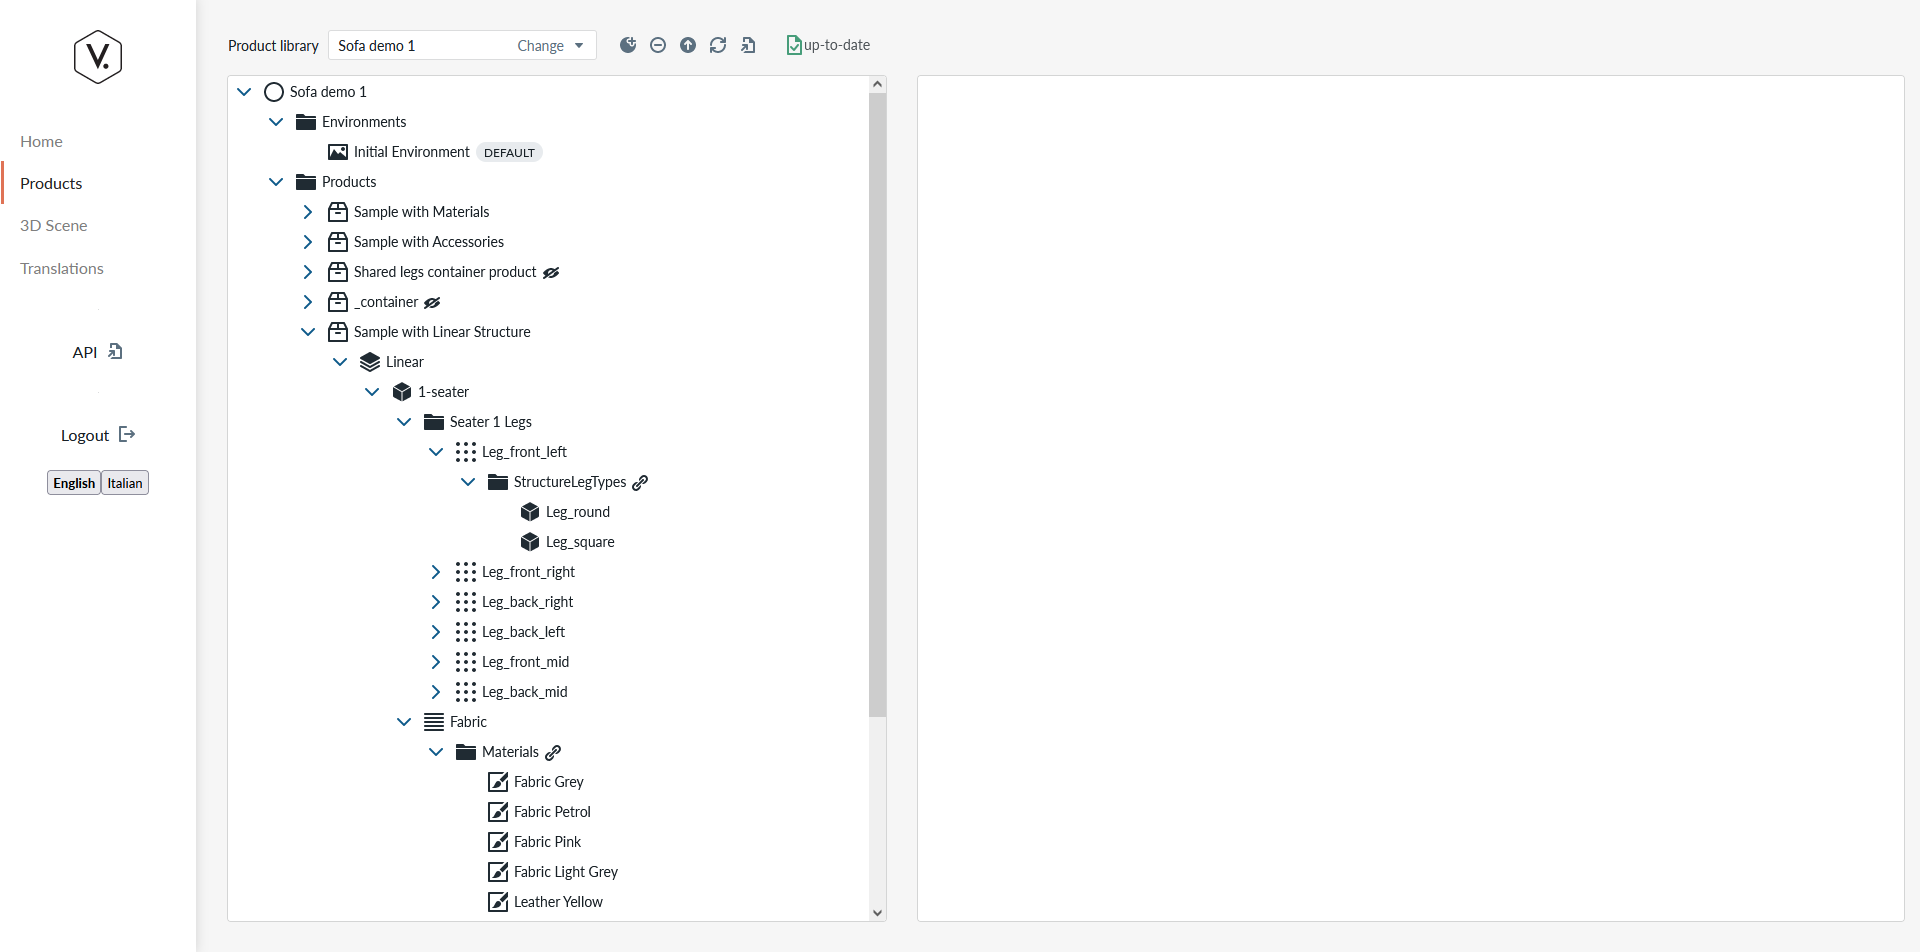Viewport: 1920px width, 952px height.
Task: Click the minus circle remove icon
Action: coord(658,45)
